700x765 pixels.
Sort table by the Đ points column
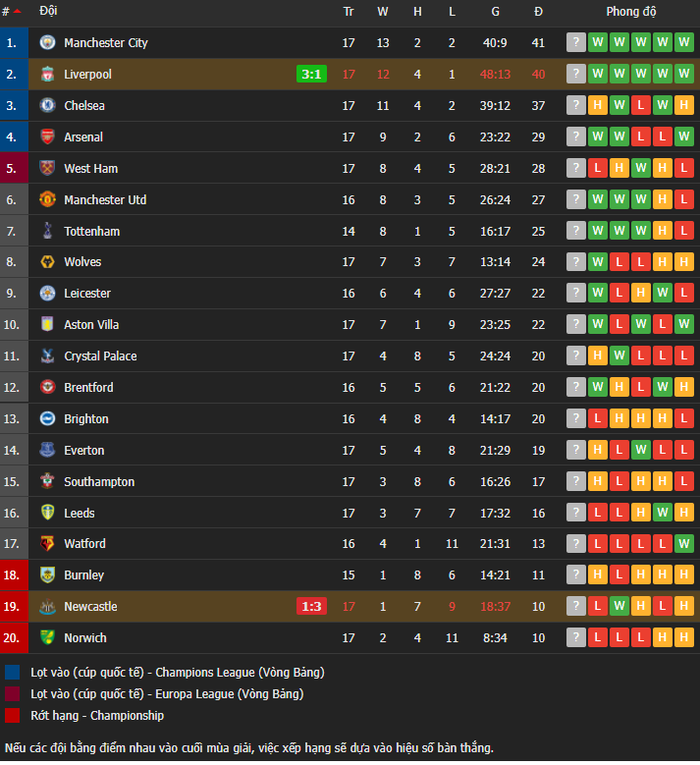[538, 11]
